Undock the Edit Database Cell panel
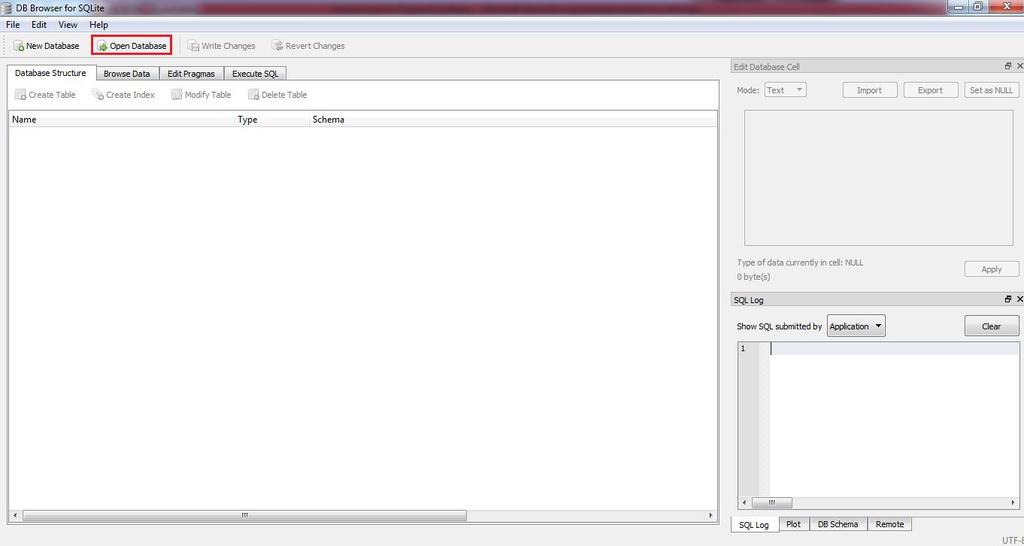The height and width of the screenshot is (546, 1024). tap(1008, 67)
